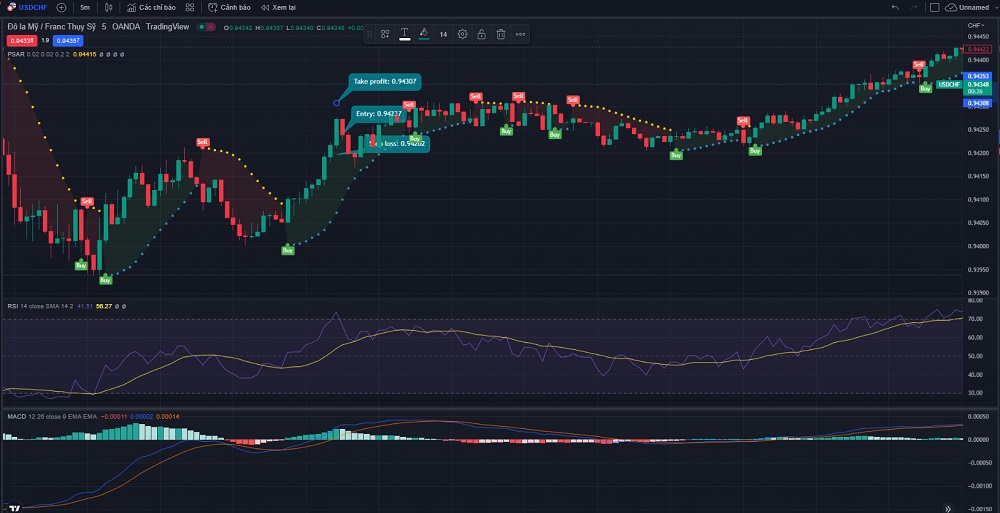Click the blue 0.94308 price scale label
Screen dimensions: 1000x513
[978, 103]
